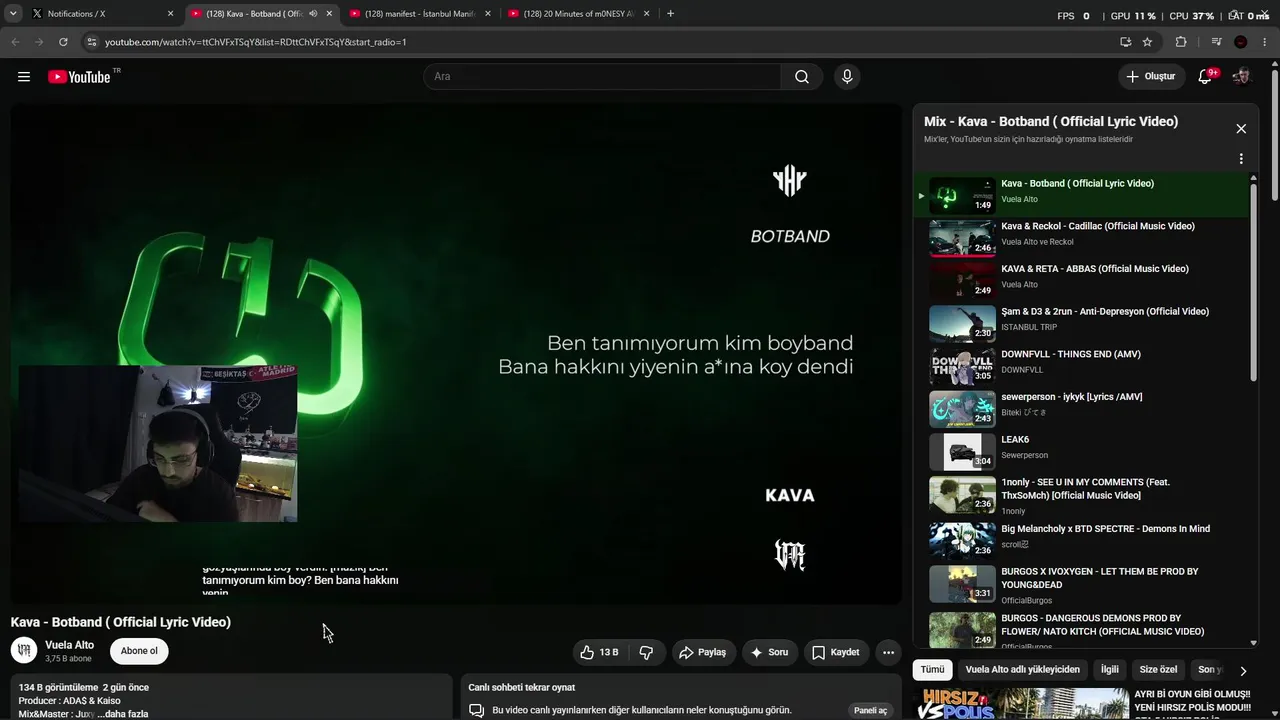Go to the YouTube home logo
1280x720 pixels.
80,77
